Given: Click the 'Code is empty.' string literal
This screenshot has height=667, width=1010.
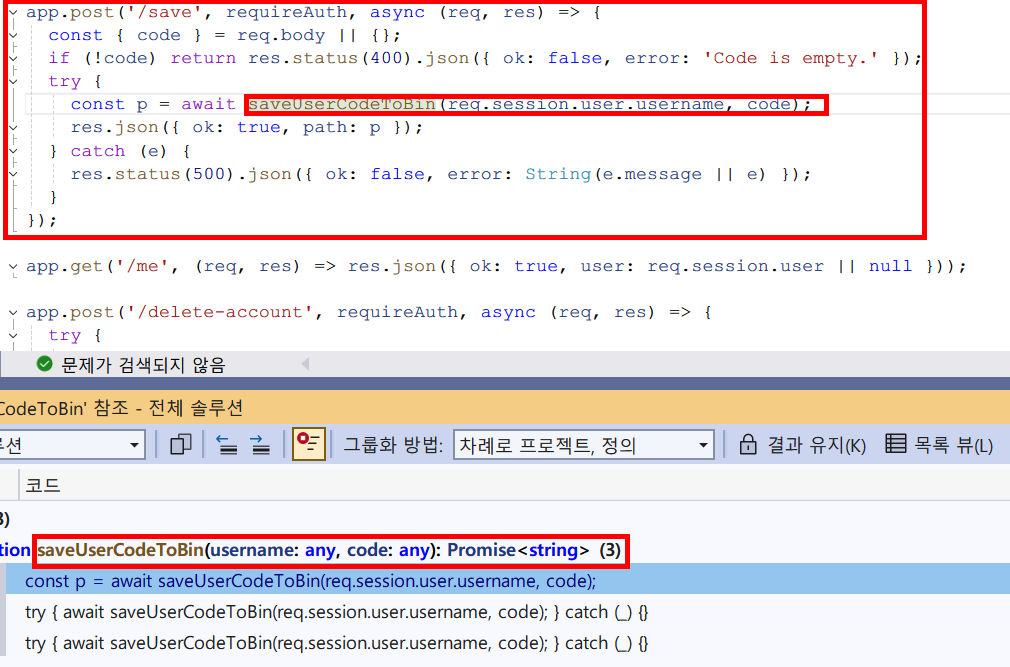Looking at the screenshot, I should click(790, 59).
